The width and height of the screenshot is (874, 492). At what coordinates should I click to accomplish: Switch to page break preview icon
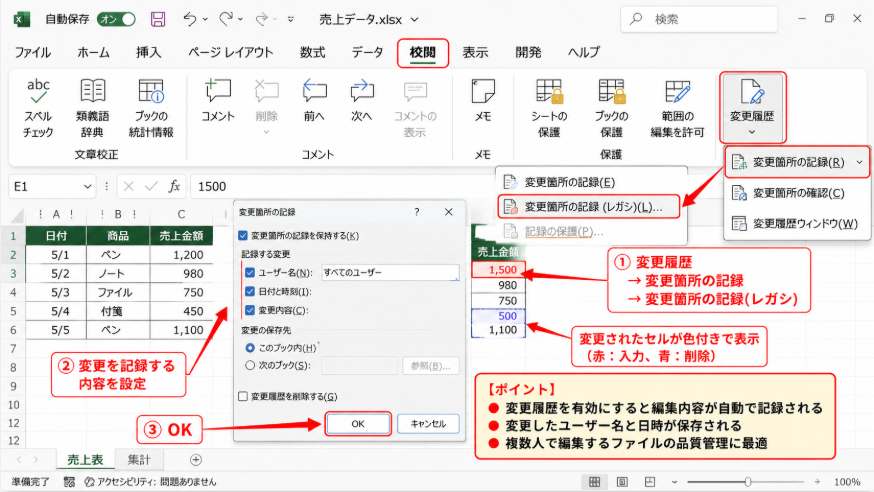[649, 482]
